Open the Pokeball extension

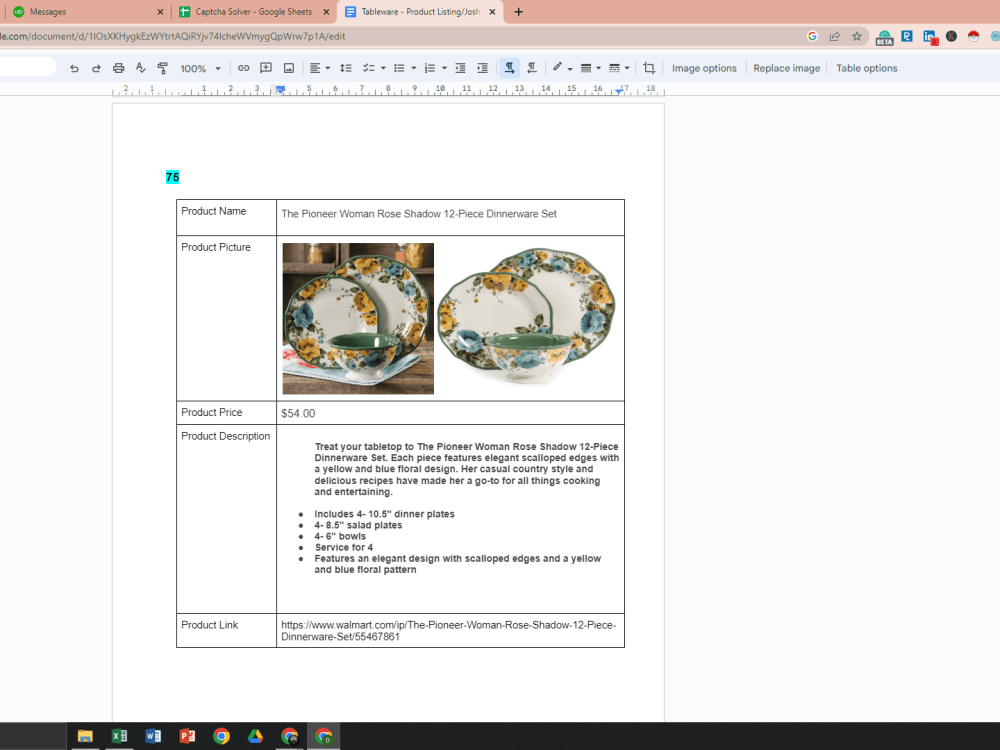click(973, 36)
